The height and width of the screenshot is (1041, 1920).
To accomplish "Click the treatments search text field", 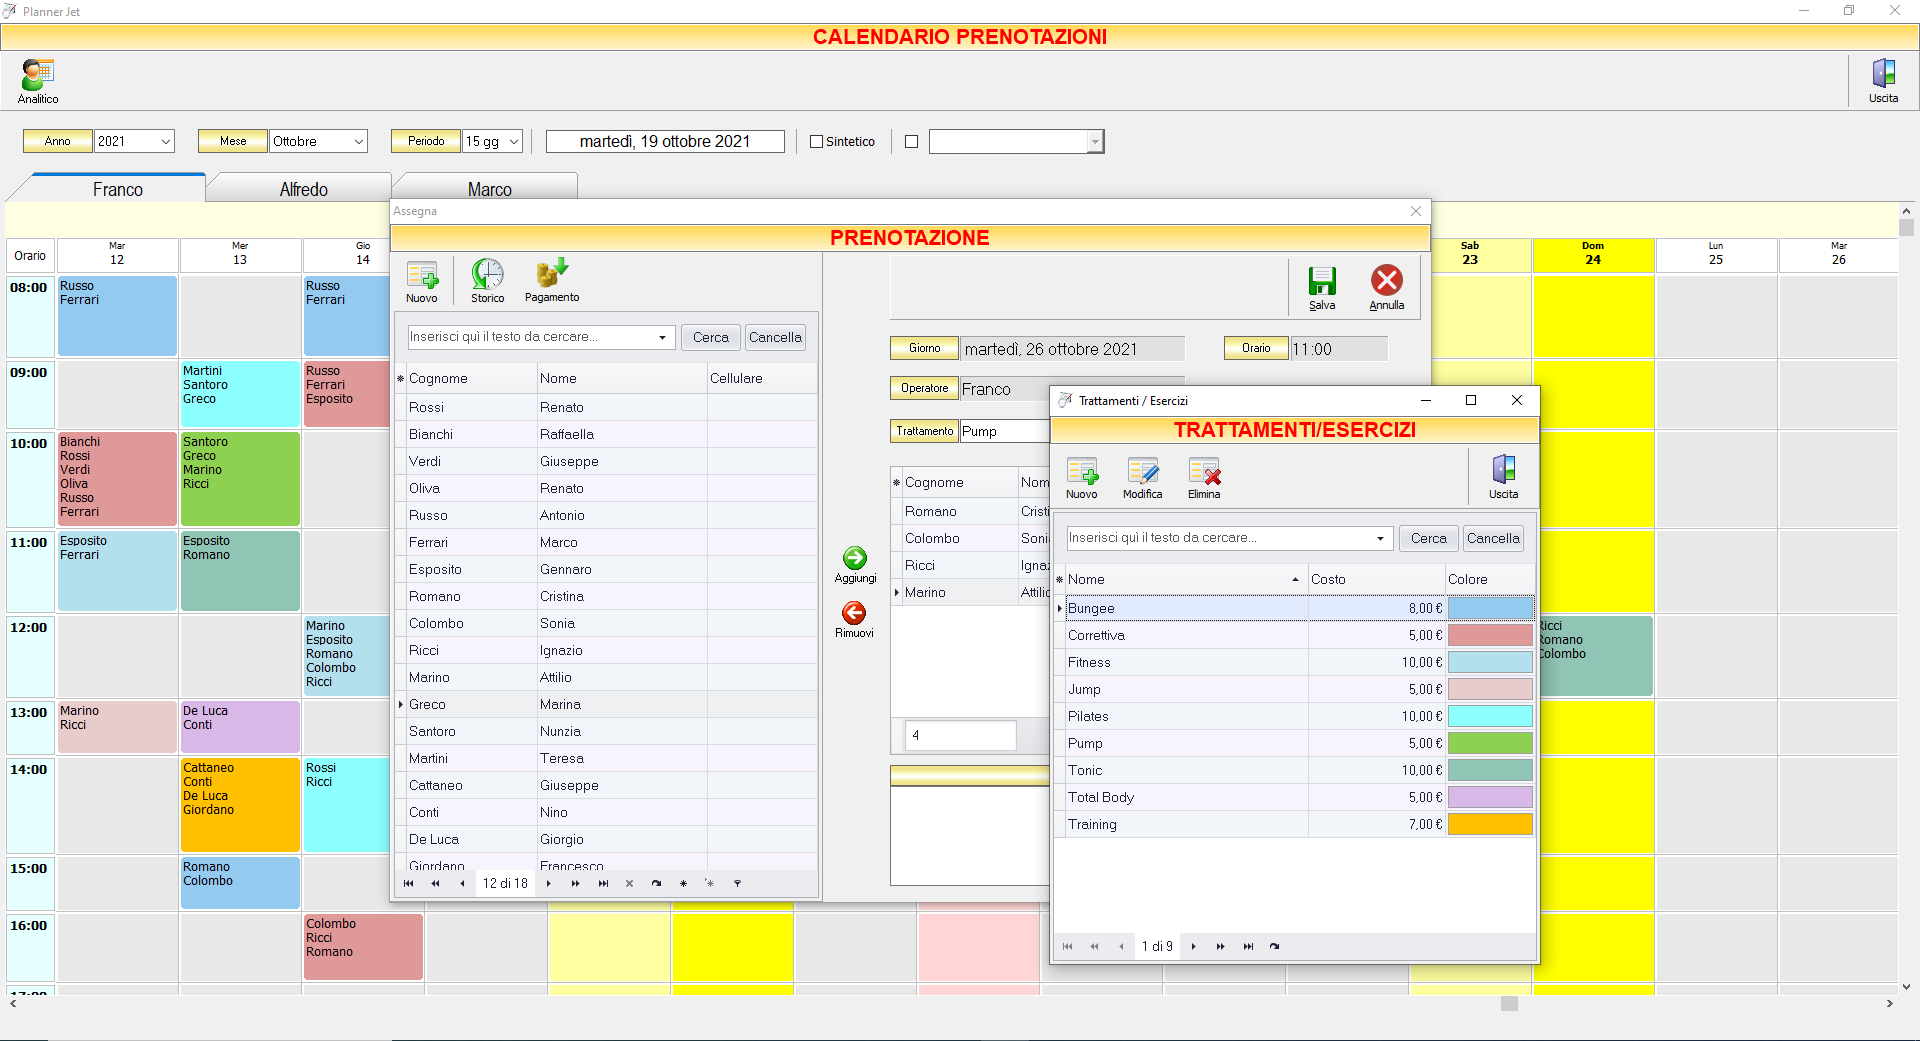I will pyautogui.click(x=1220, y=538).
